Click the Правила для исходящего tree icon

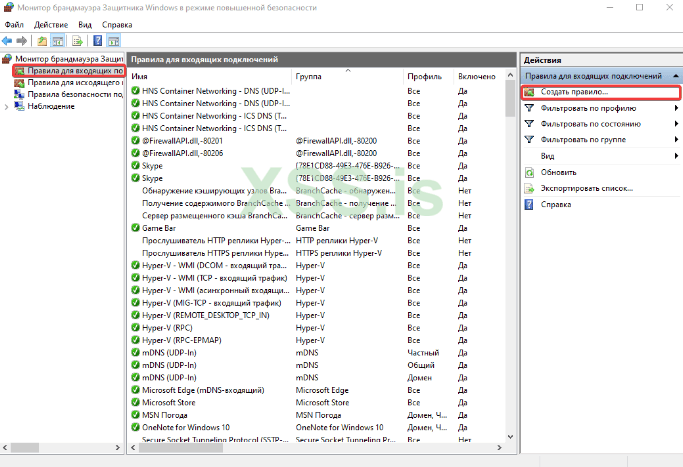(19, 83)
